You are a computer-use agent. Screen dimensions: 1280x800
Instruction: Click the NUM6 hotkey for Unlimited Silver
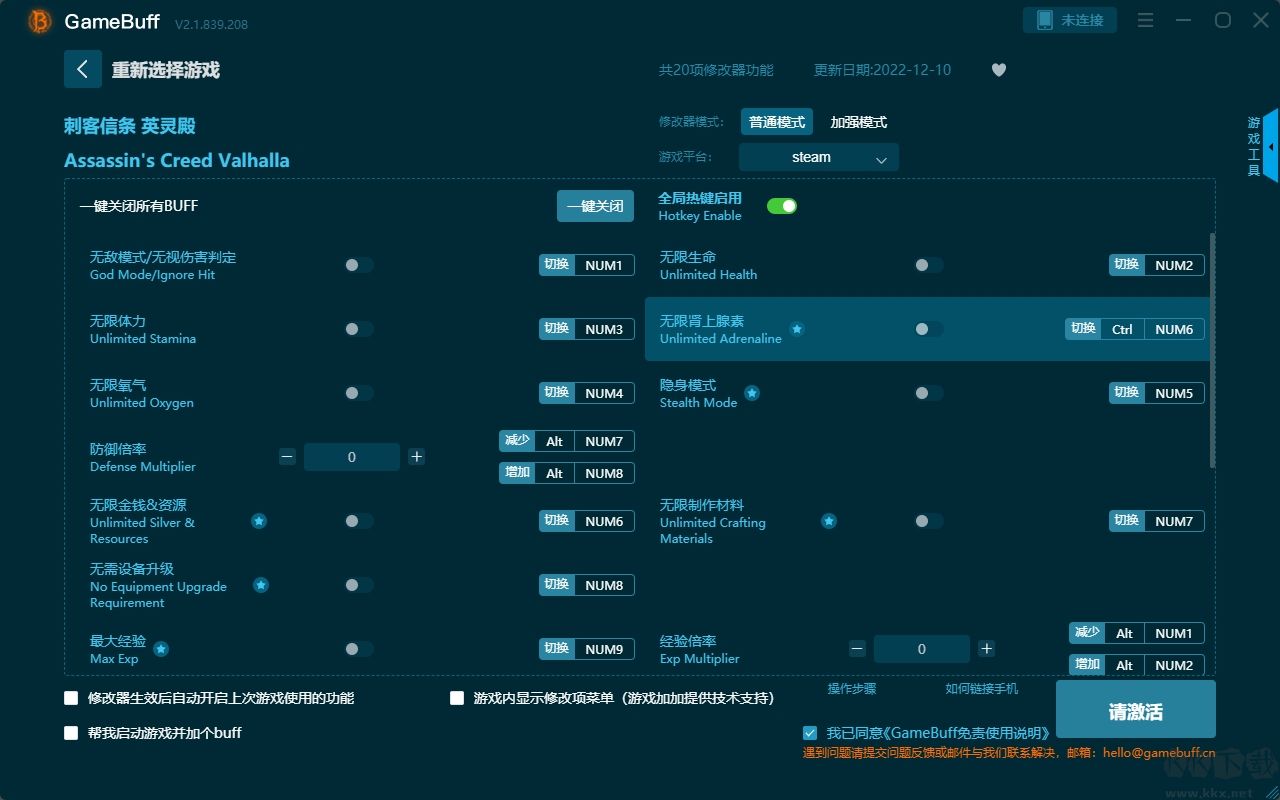coord(587,521)
